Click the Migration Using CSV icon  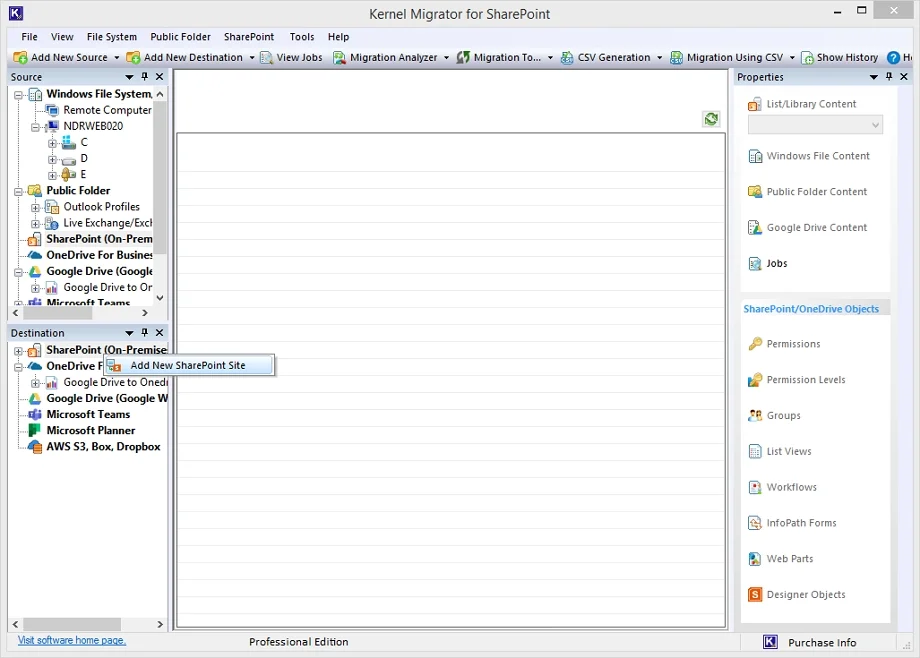[677, 58]
